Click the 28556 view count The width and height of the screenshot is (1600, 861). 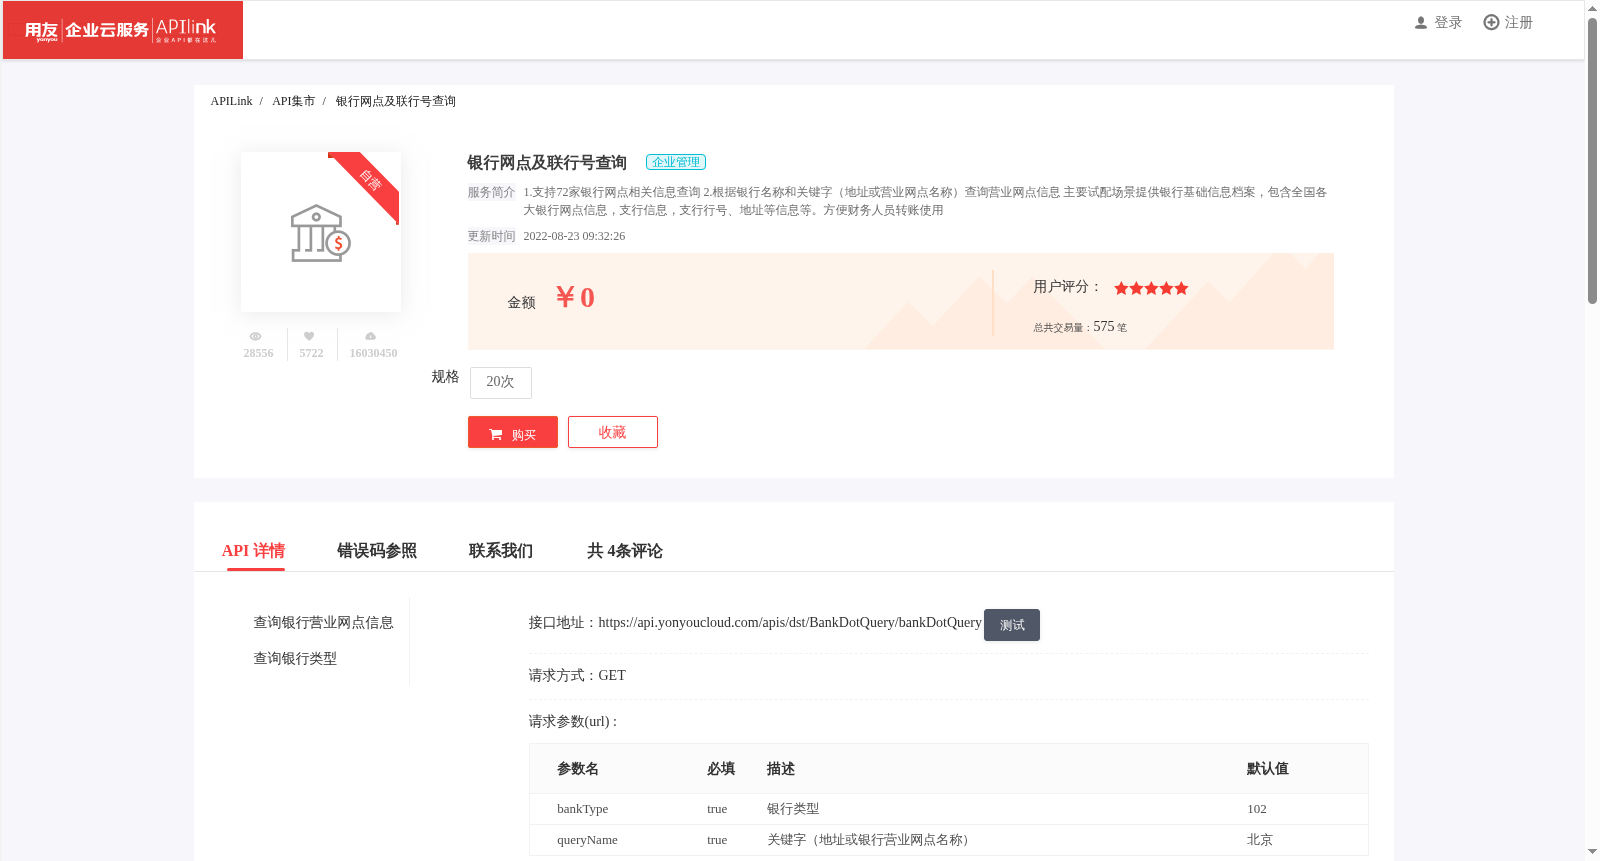click(258, 354)
